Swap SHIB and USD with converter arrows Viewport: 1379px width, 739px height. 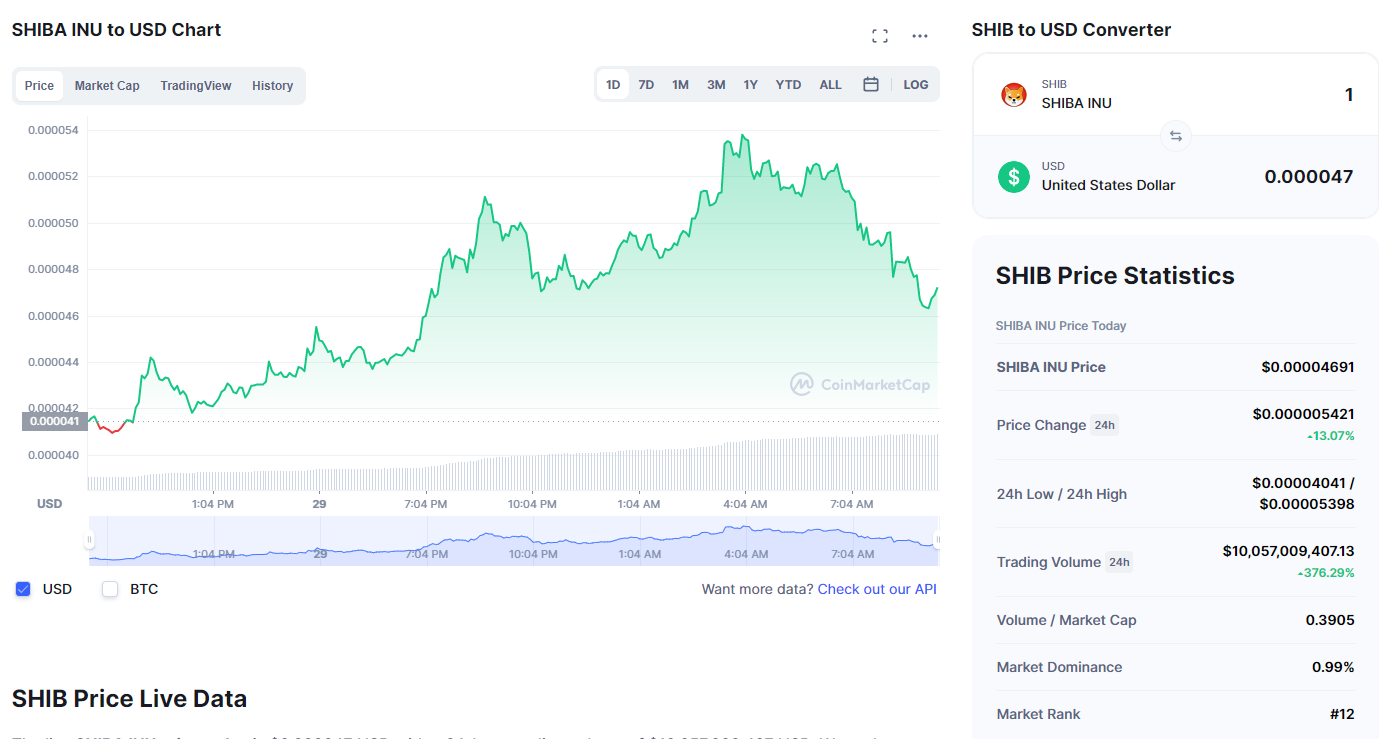pos(1176,136)
